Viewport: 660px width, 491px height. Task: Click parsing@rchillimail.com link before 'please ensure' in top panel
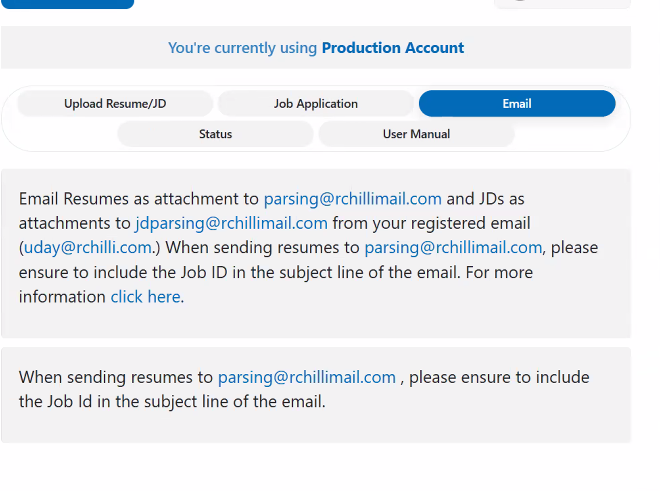pos(453,247)
